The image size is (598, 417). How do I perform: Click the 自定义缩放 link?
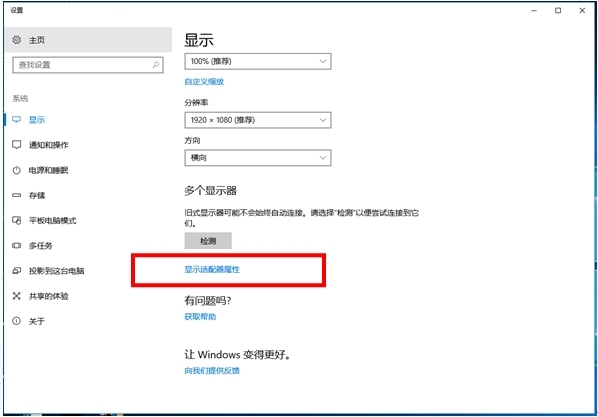204,82
